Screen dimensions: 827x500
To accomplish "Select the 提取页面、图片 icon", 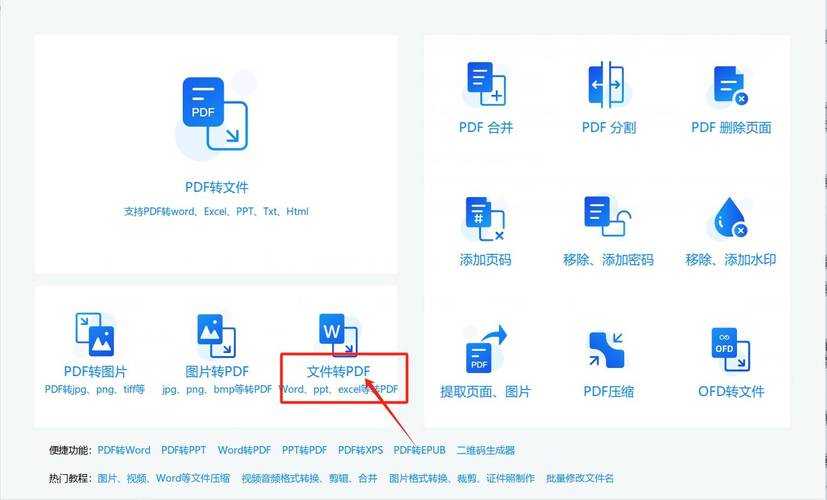I will click(x=486, y=349).
